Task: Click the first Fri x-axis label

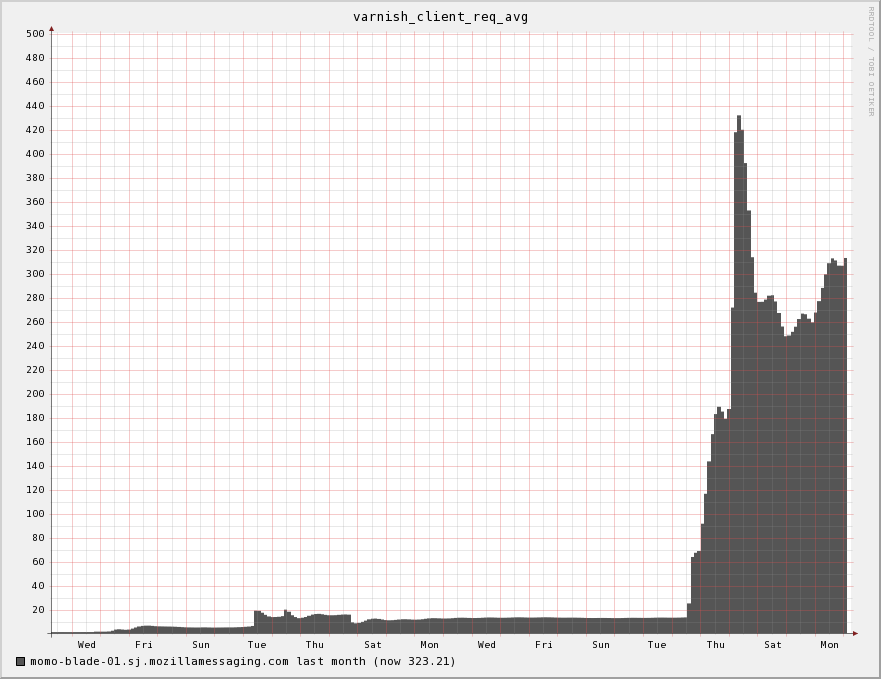Action: click(x=143, y=645)
